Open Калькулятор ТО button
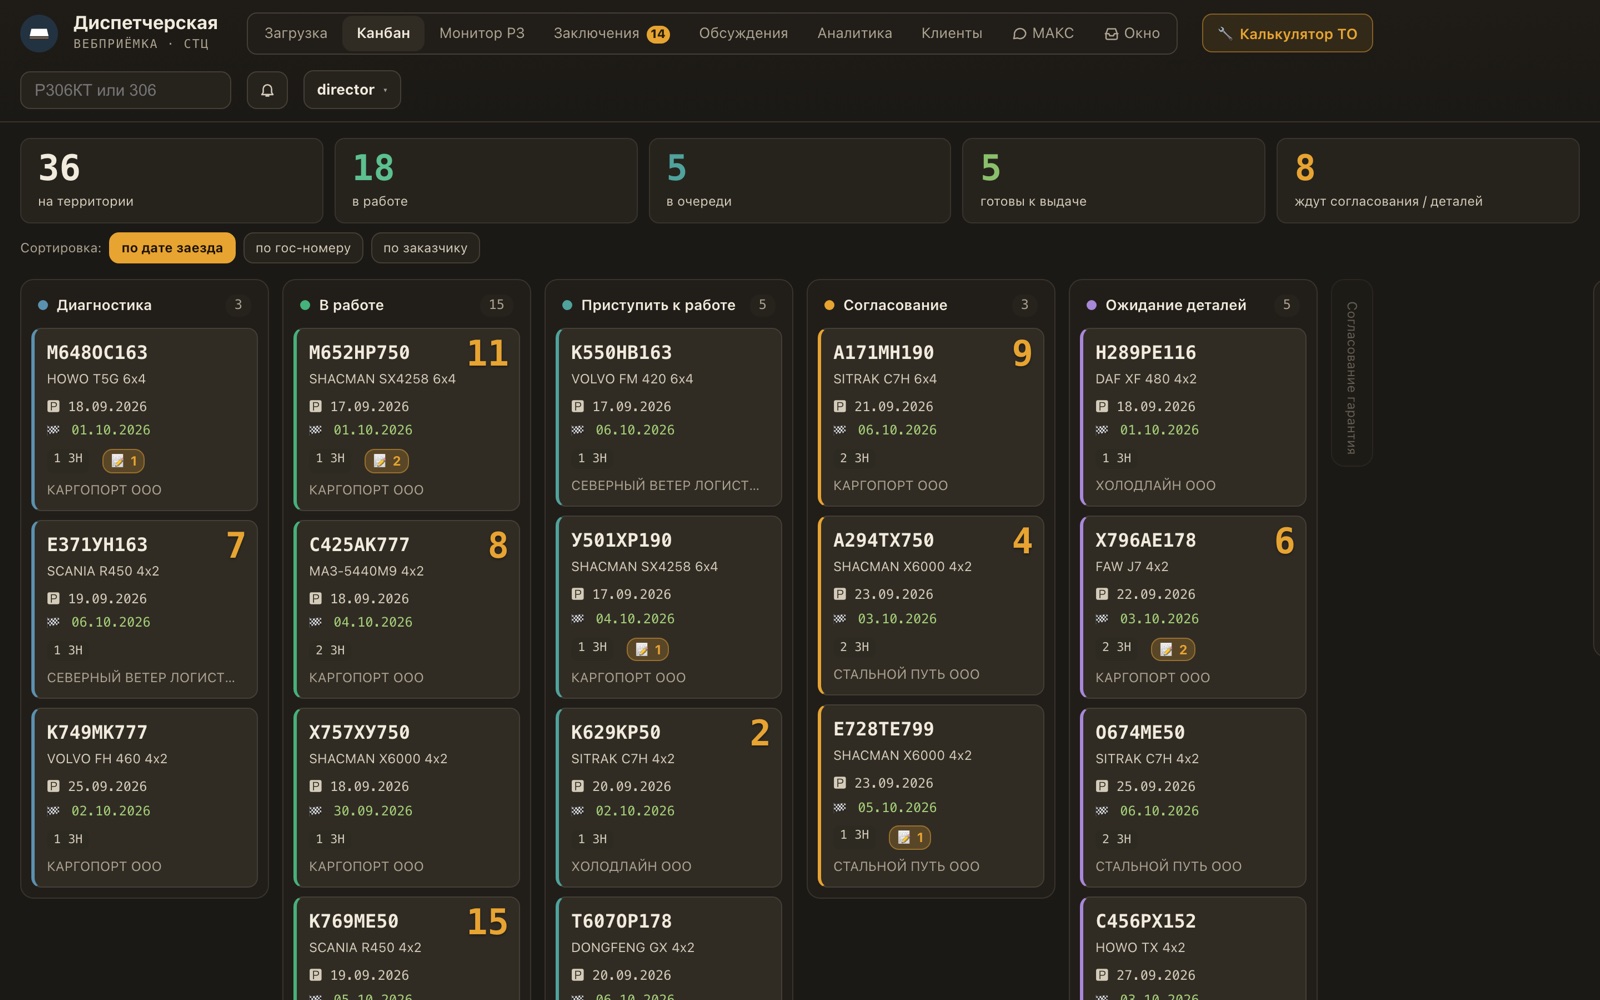 point(1287,33)
